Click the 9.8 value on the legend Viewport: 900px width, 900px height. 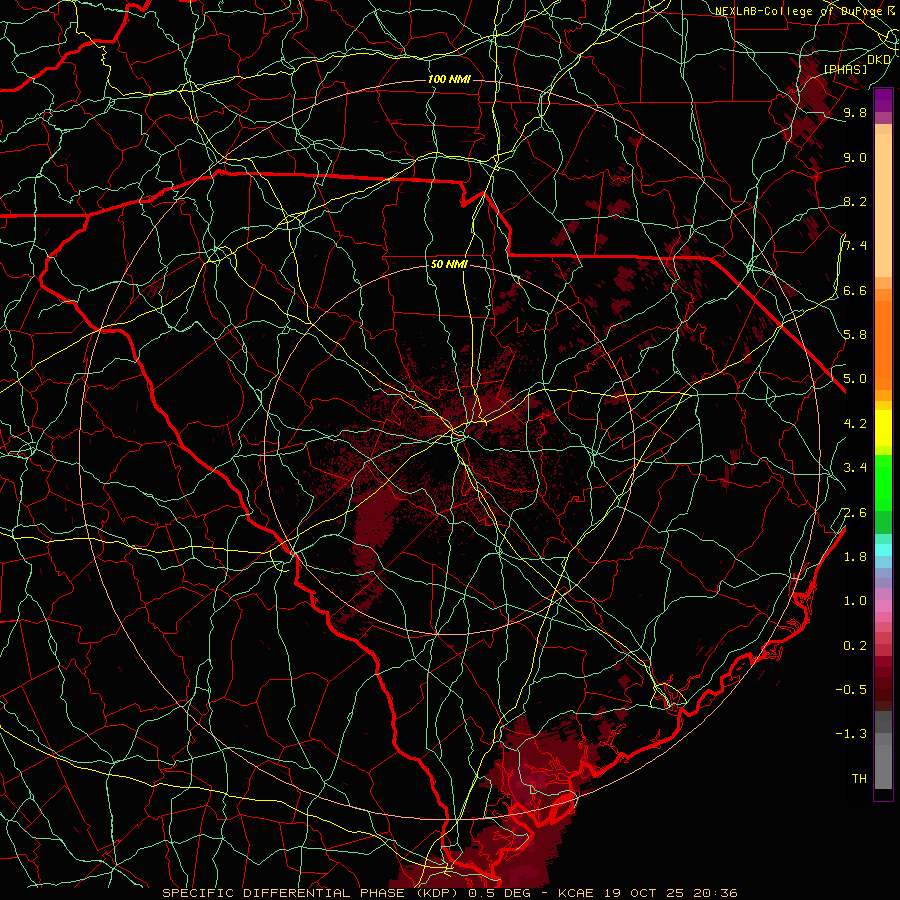pos(855,112)
